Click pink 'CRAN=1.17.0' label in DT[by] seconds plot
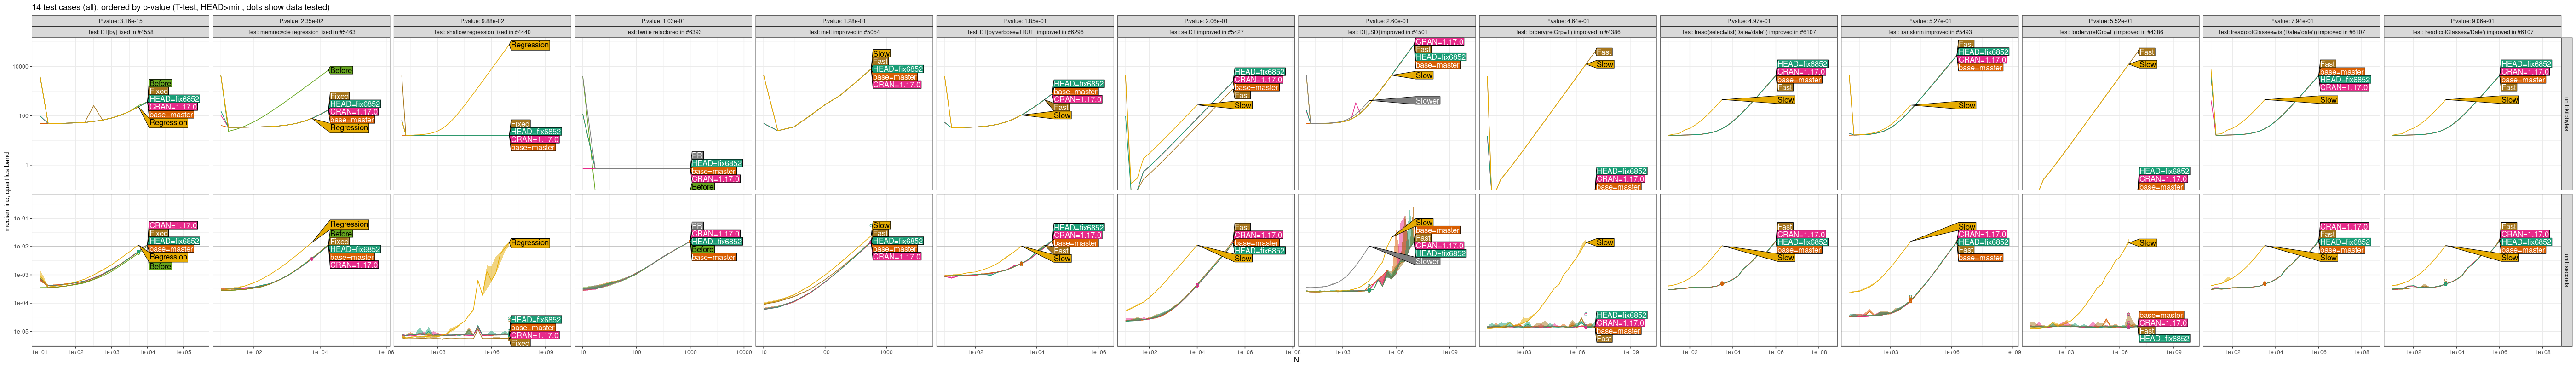The image size is (2576, 368). 173,226
